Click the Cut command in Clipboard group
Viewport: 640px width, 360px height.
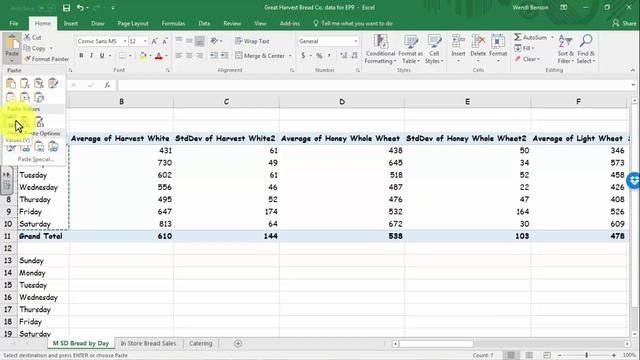point(33,37)
